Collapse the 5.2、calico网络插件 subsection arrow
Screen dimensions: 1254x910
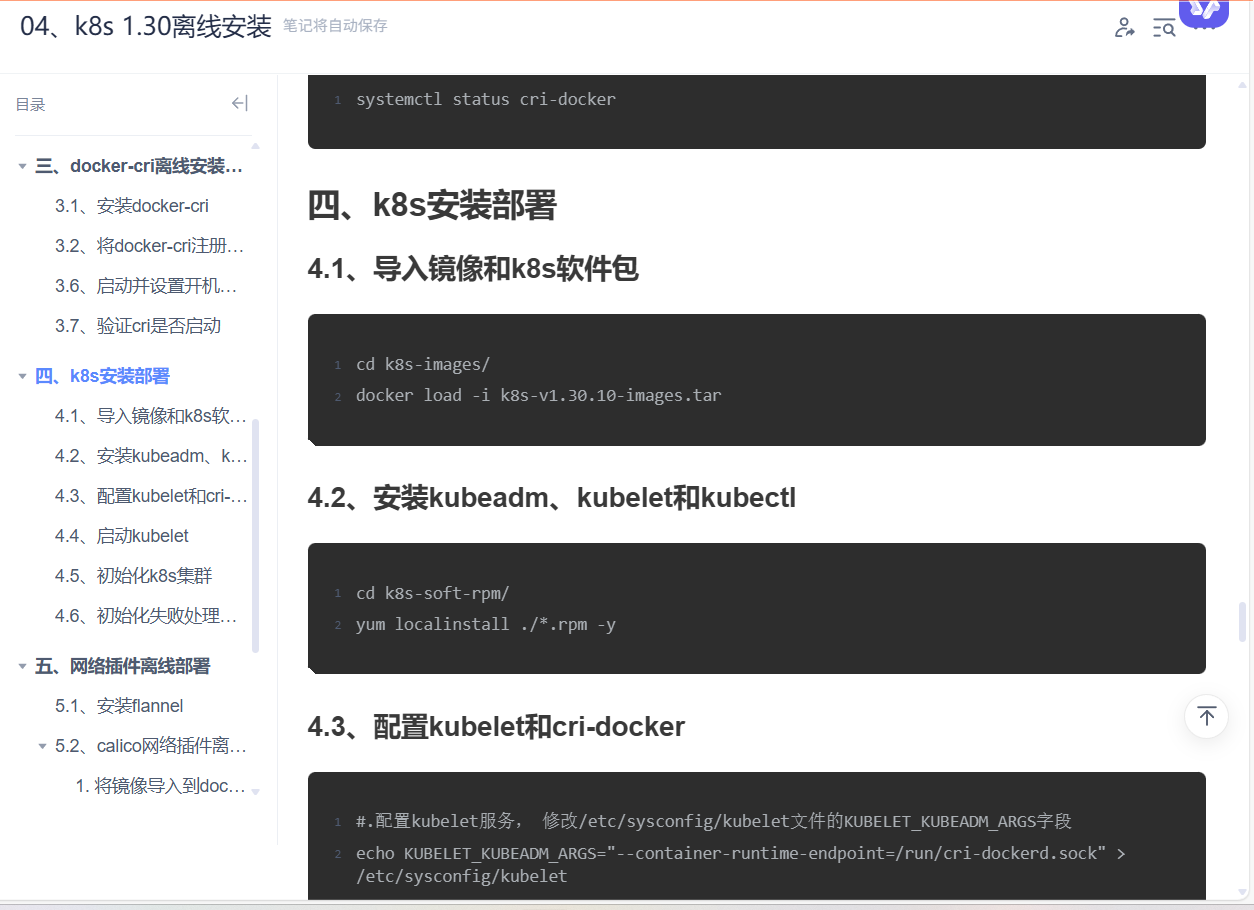pyautogui.click(x=42, y=746)
